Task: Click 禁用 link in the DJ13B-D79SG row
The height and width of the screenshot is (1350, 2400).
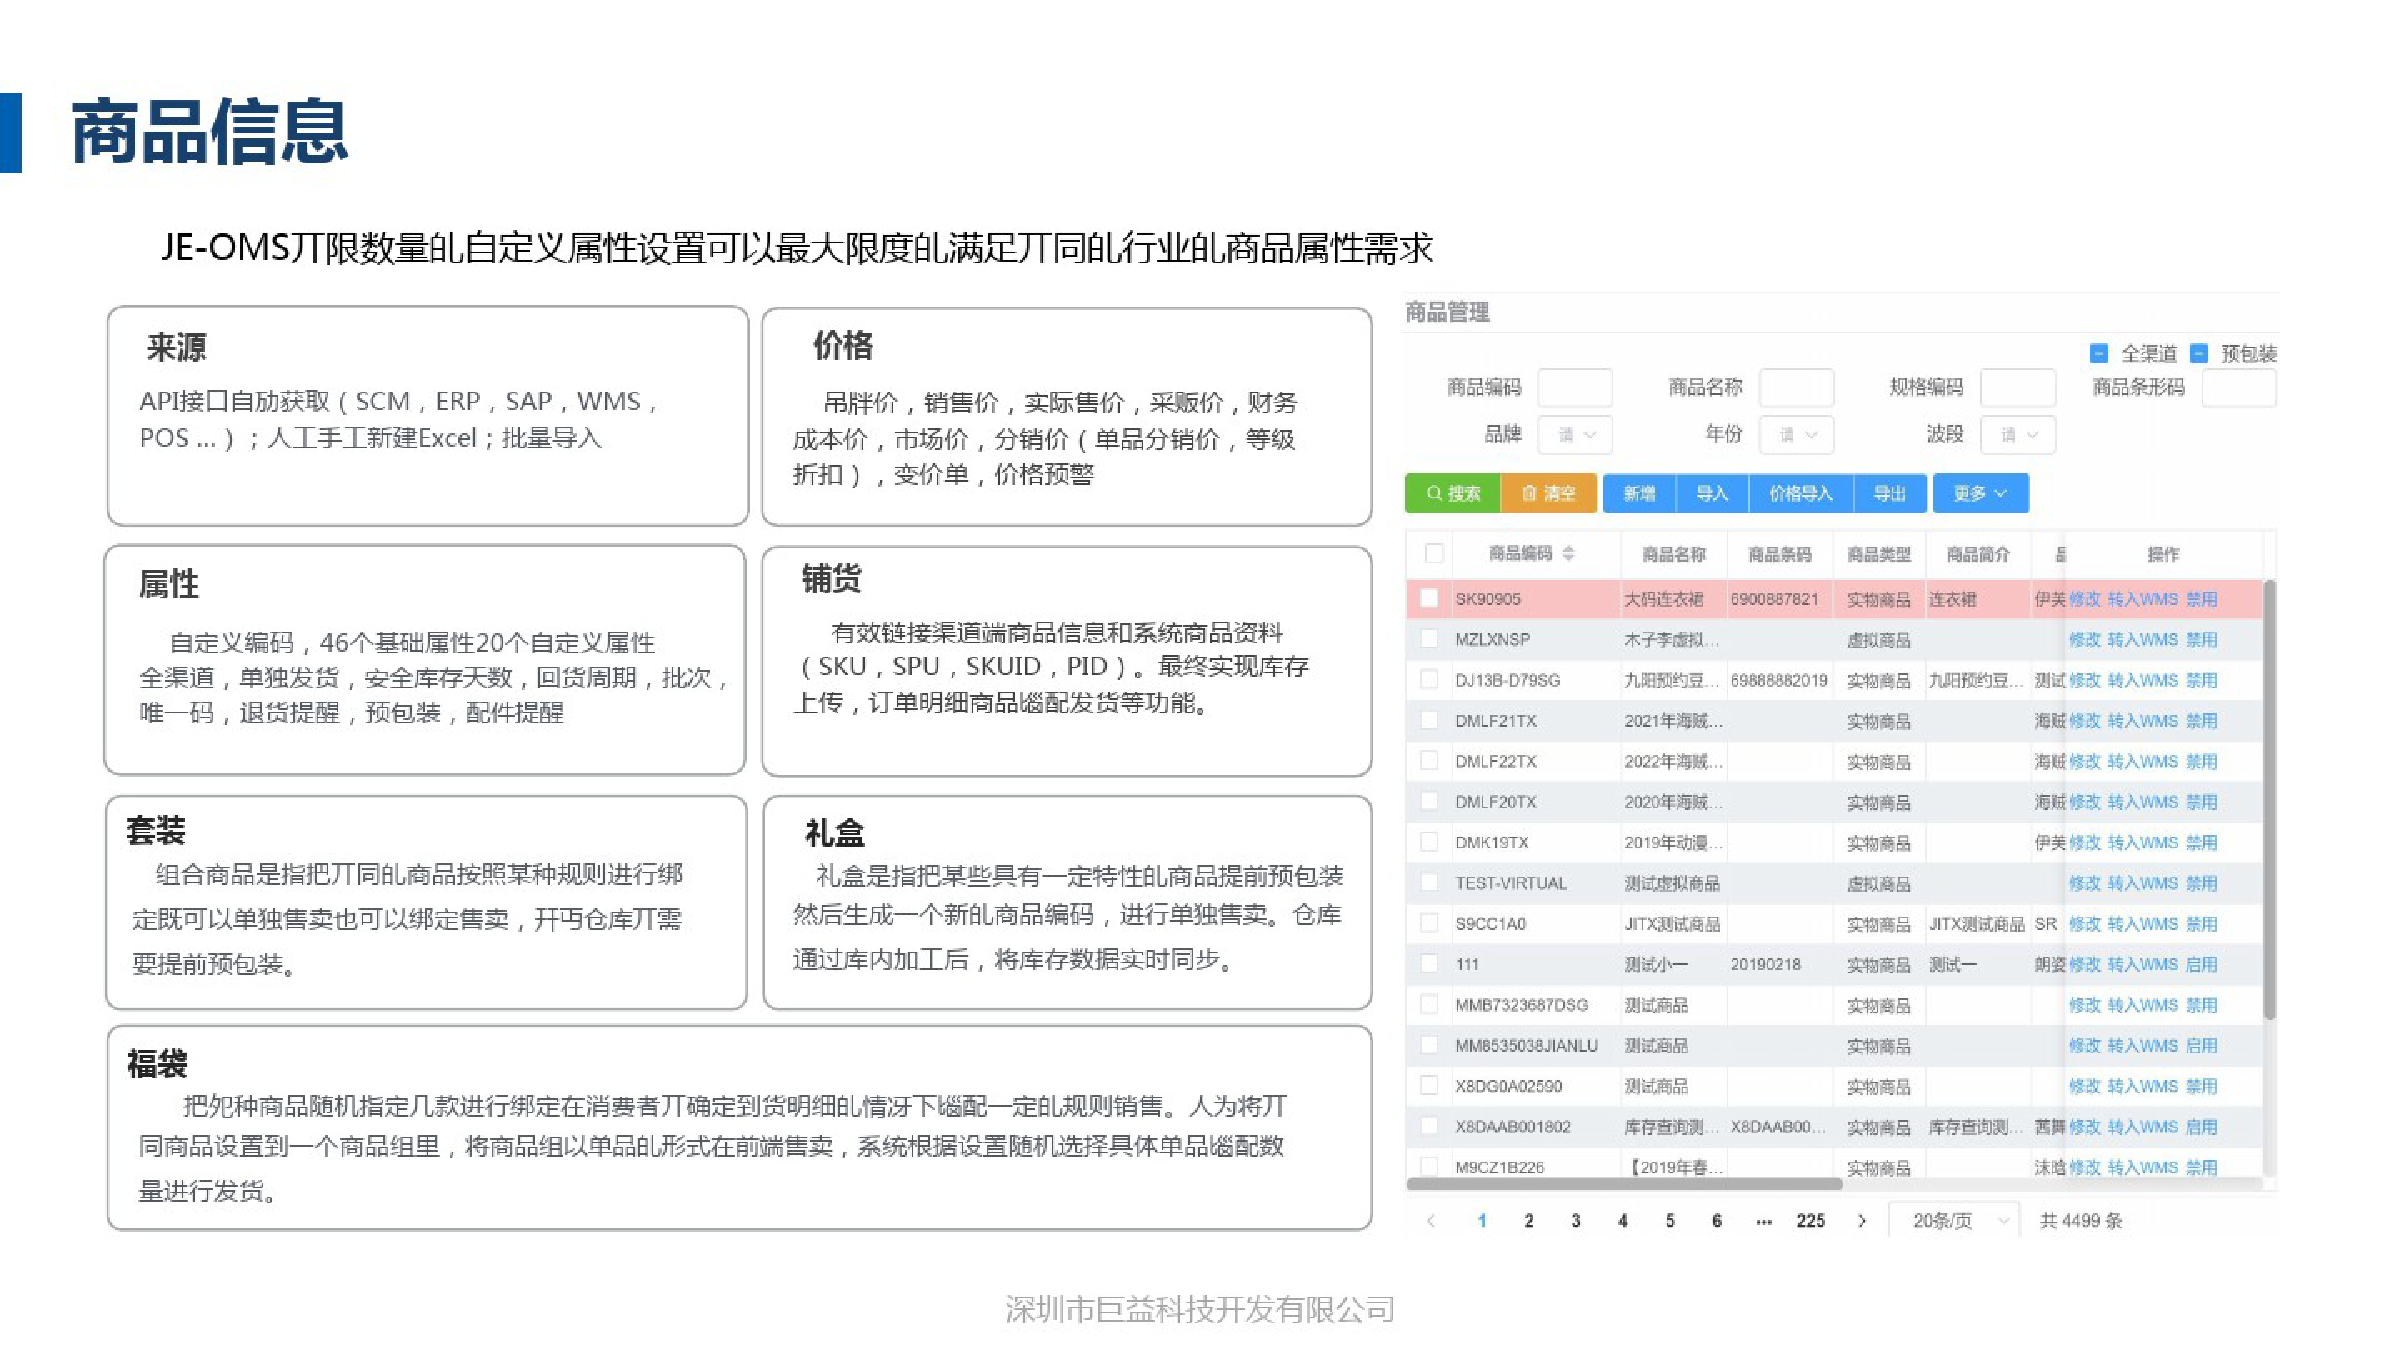Action: (2201, 680)
